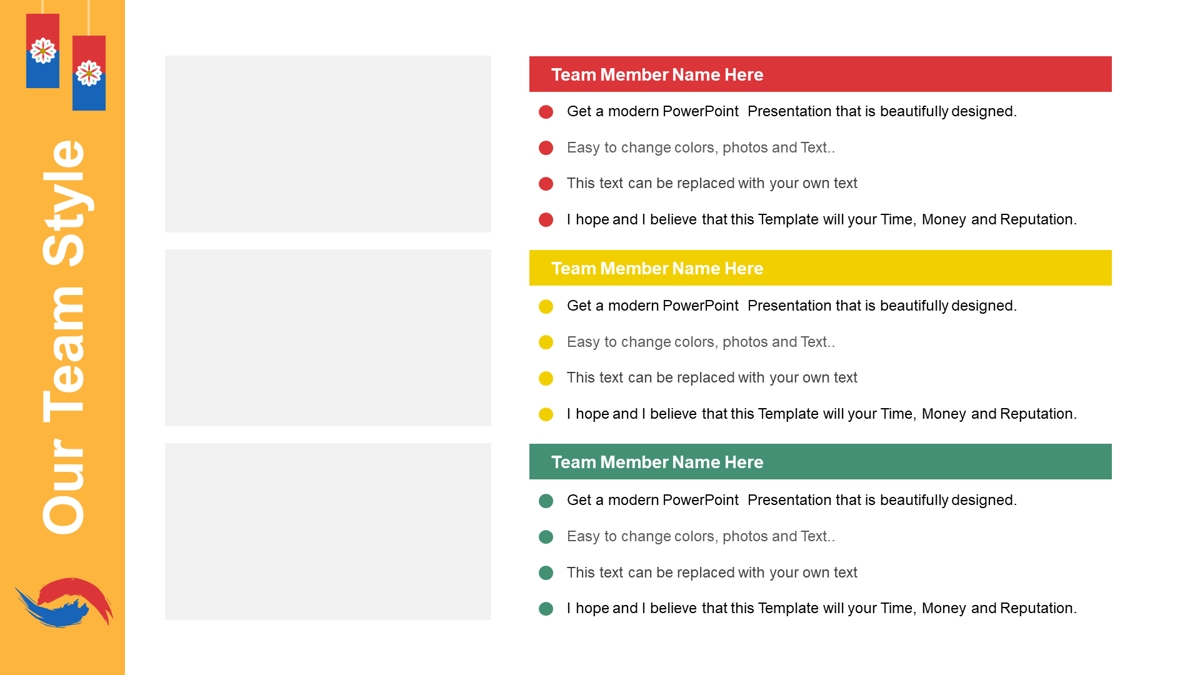Click 'I hope and I believe' line under green banner
Viewport: 1200px width, 675px height.
822,608
